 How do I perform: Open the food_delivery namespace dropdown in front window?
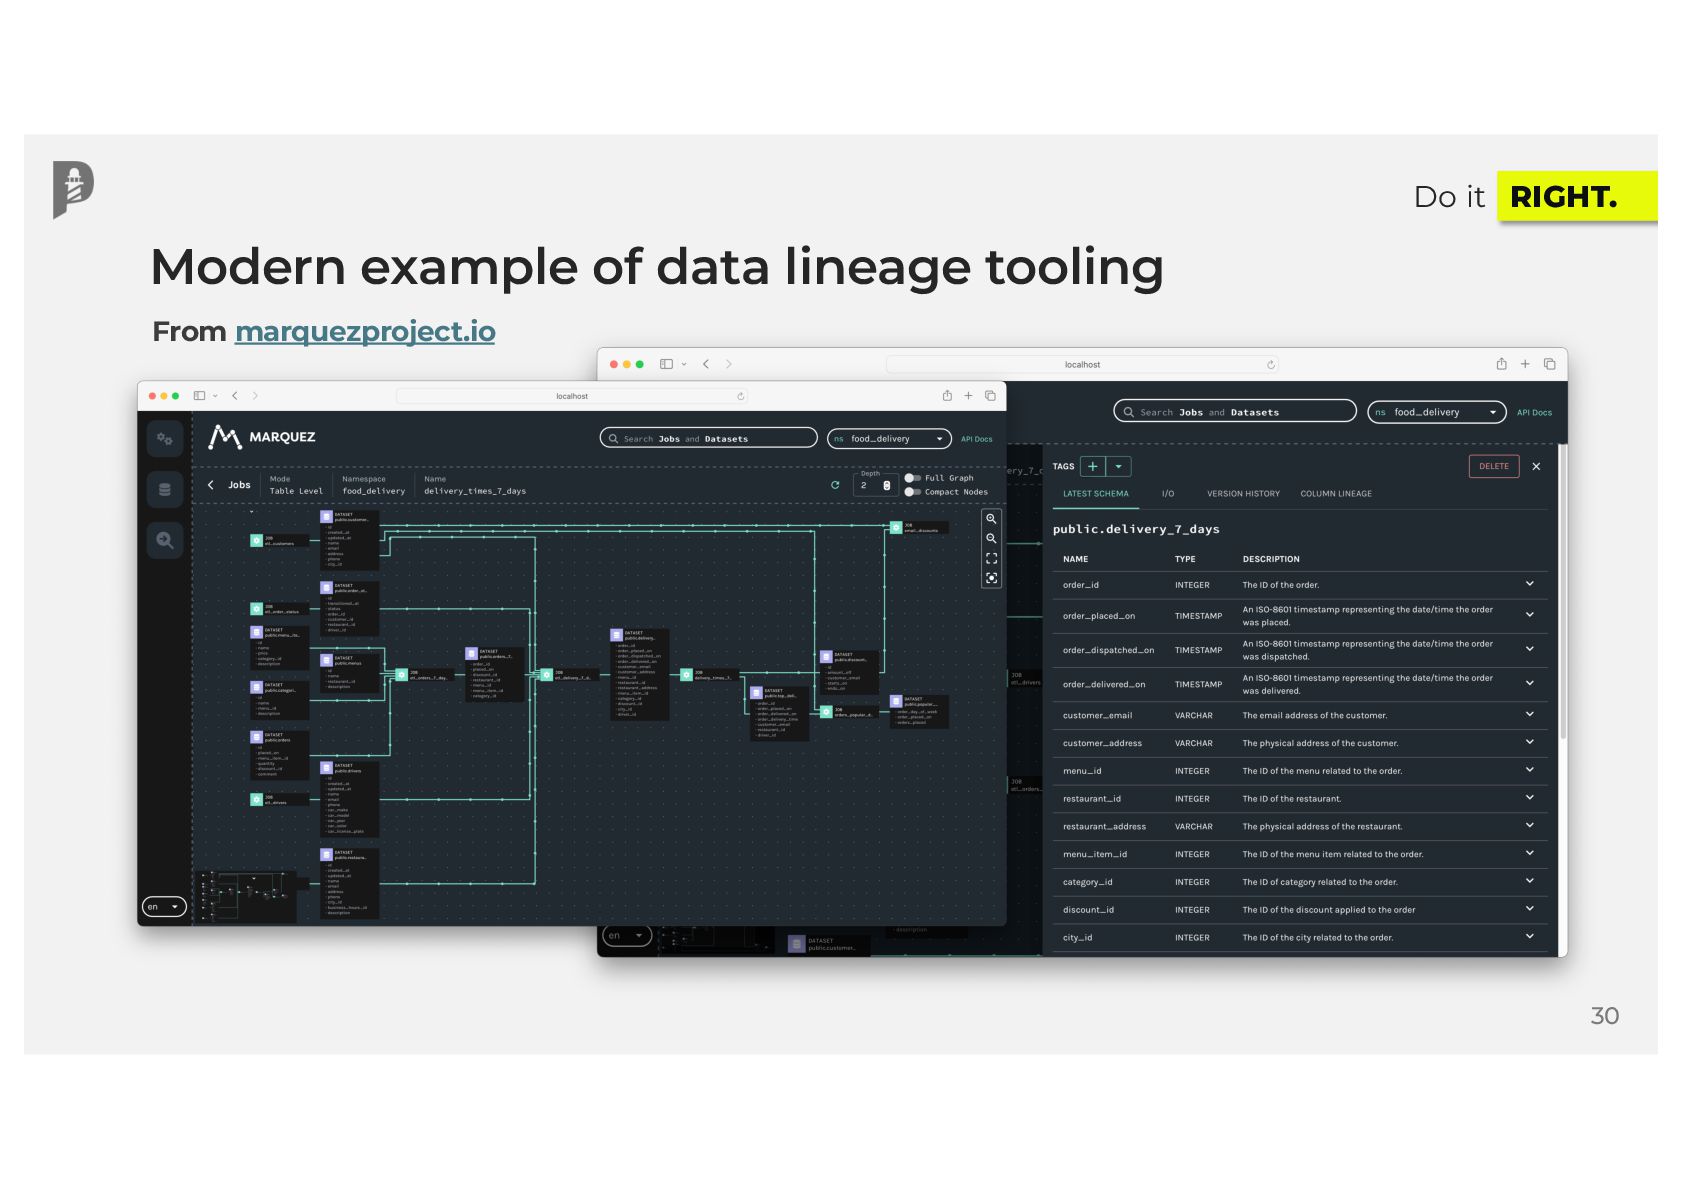(888, 438)
